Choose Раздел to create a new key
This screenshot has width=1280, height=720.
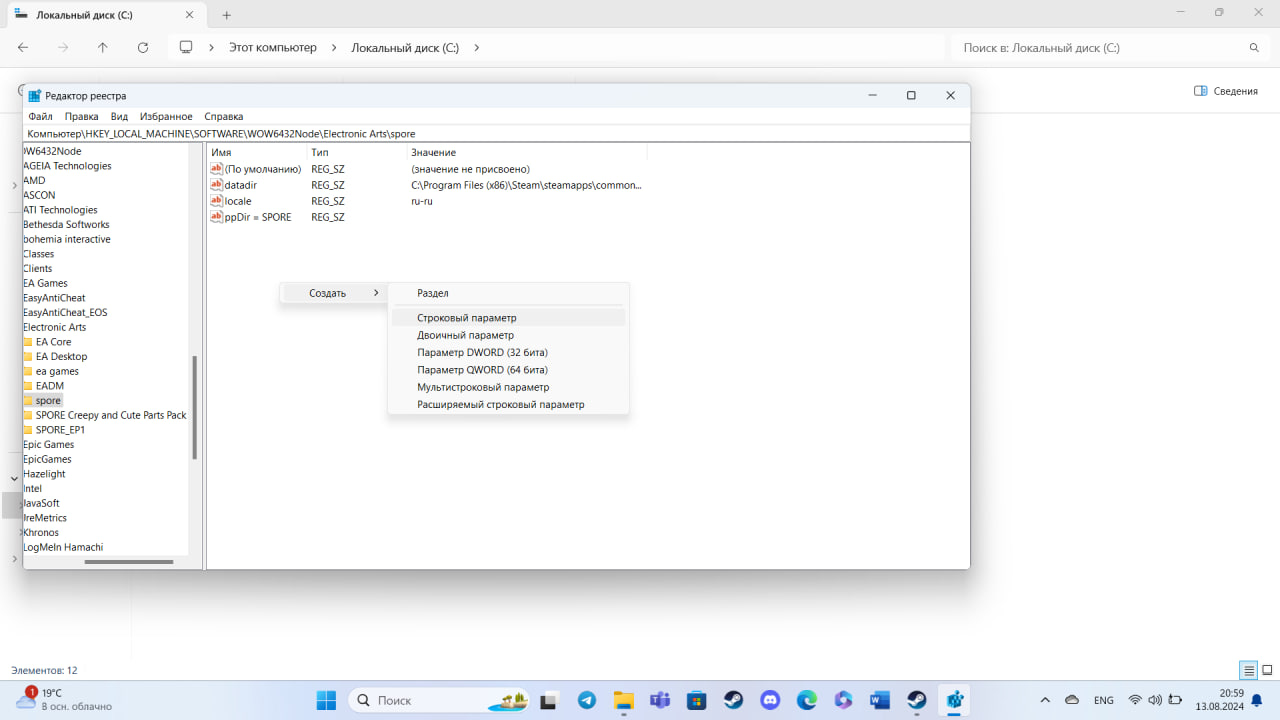(508, 293)
